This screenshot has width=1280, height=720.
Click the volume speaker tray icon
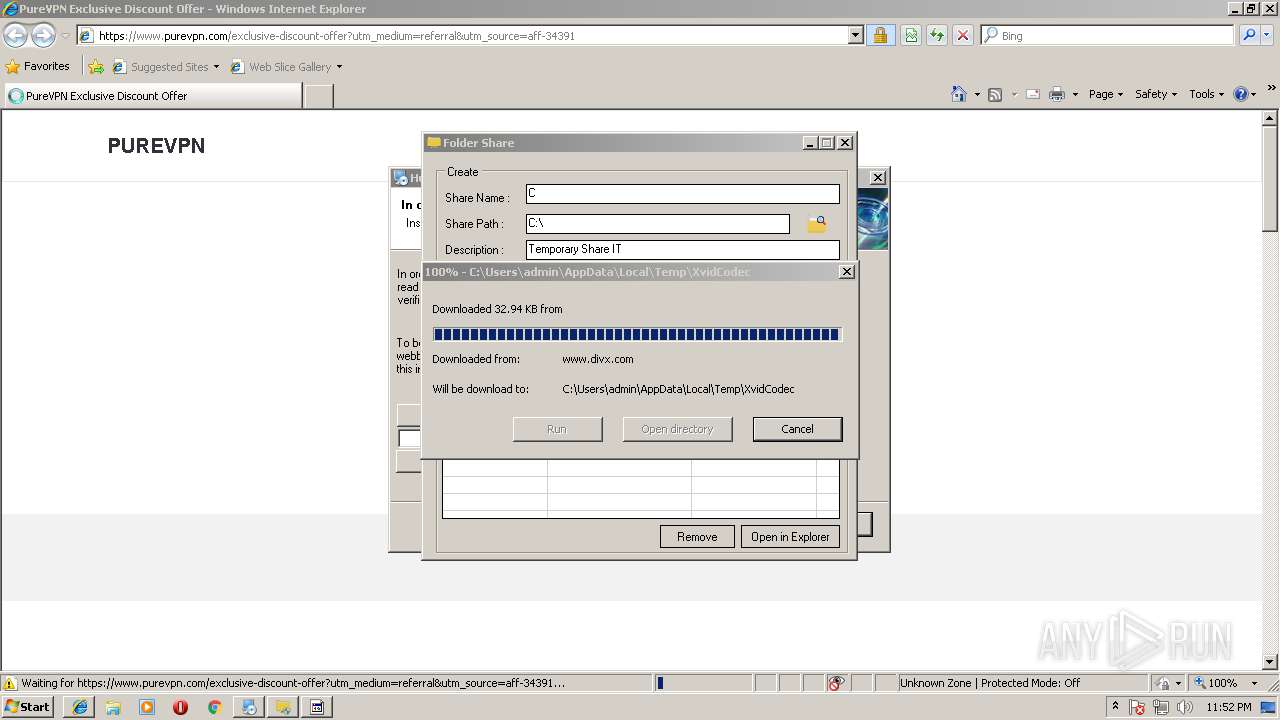pyautogui.click(x=1186, y=707)
